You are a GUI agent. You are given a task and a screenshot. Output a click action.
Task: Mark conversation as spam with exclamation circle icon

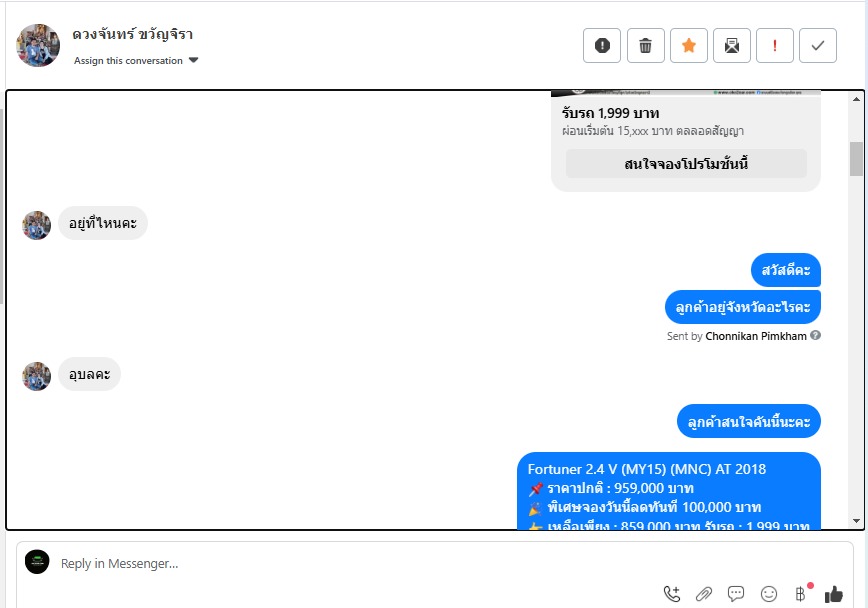click(x=602, y=45)
